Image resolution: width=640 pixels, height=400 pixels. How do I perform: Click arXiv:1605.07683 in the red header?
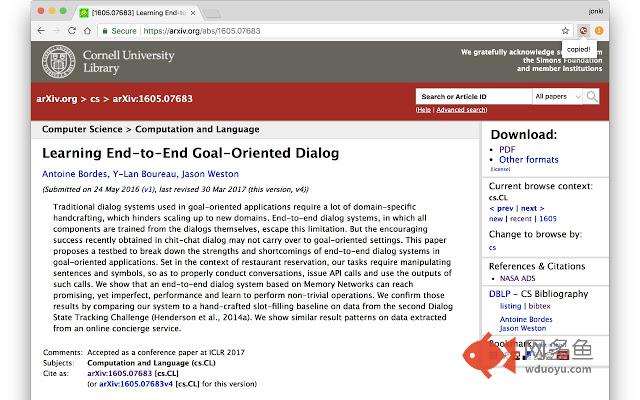153,99
